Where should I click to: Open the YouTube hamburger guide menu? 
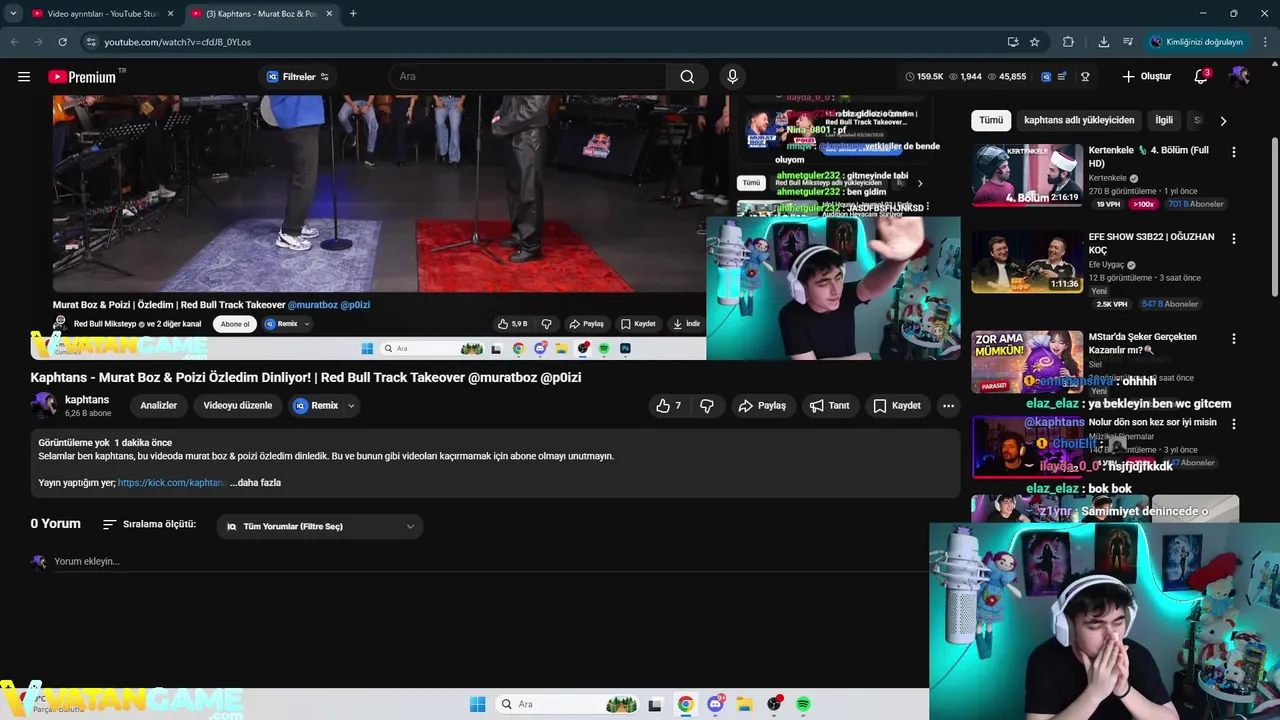pos(24,77)
